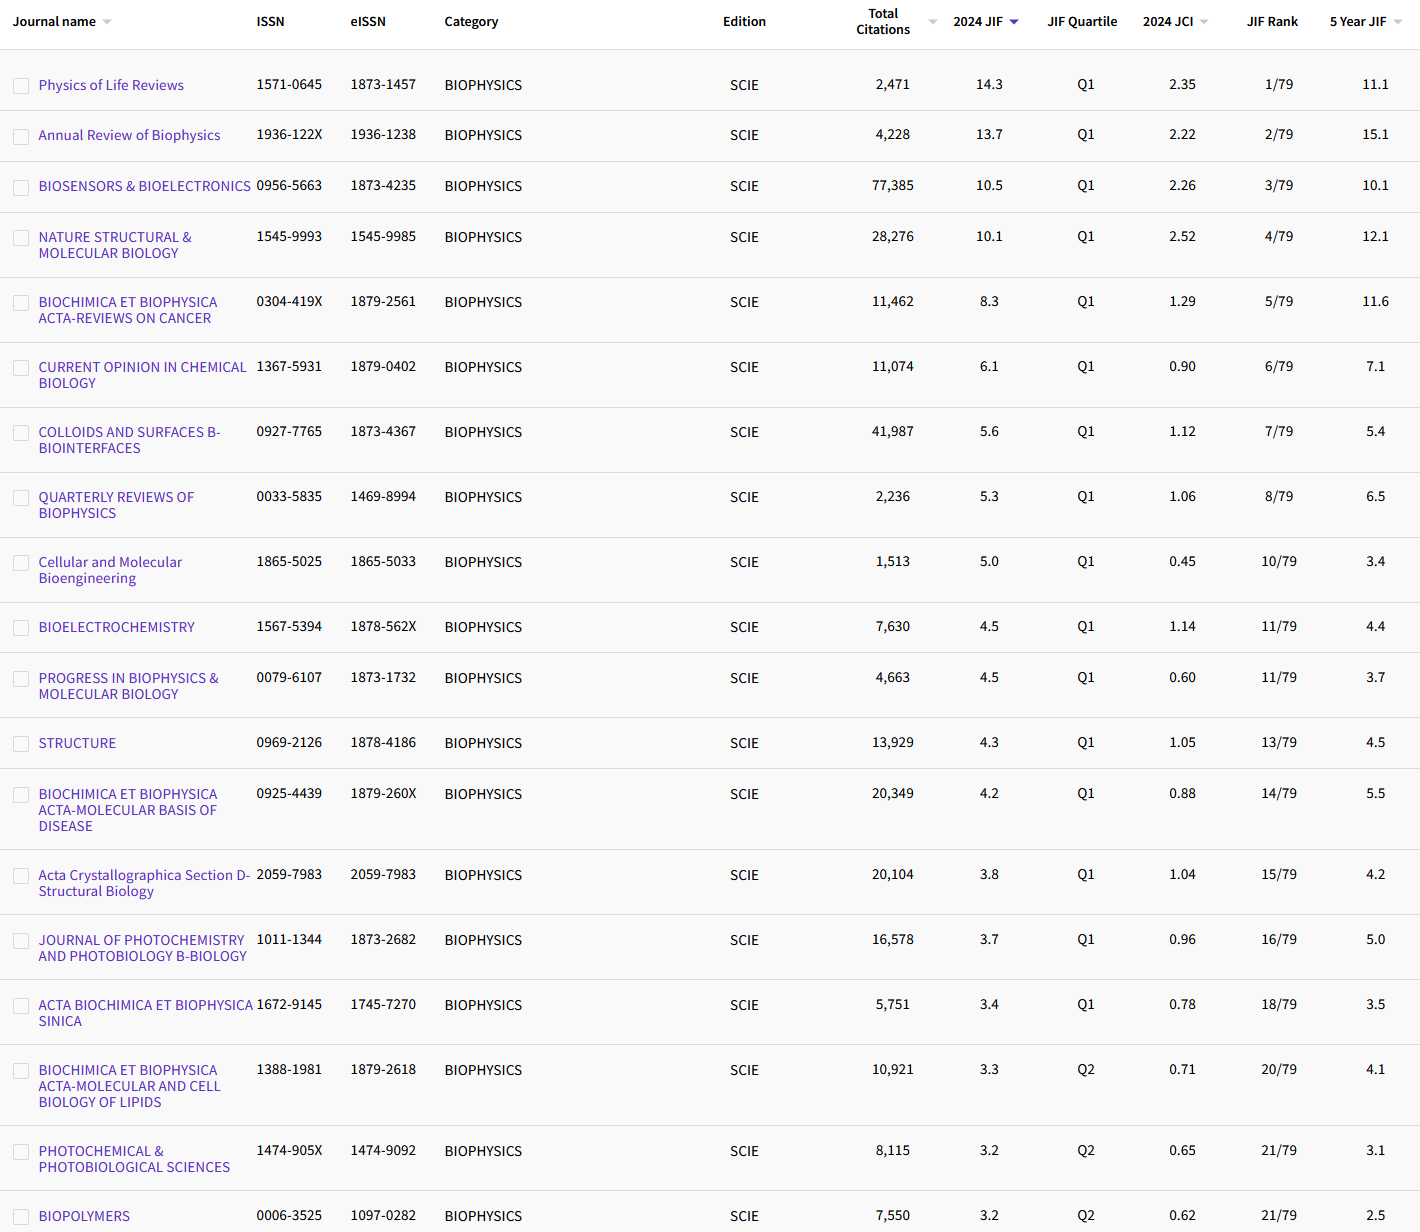
Task: Open BIOELECTROCHEMISTRY journal link
Action: point(117,627)
